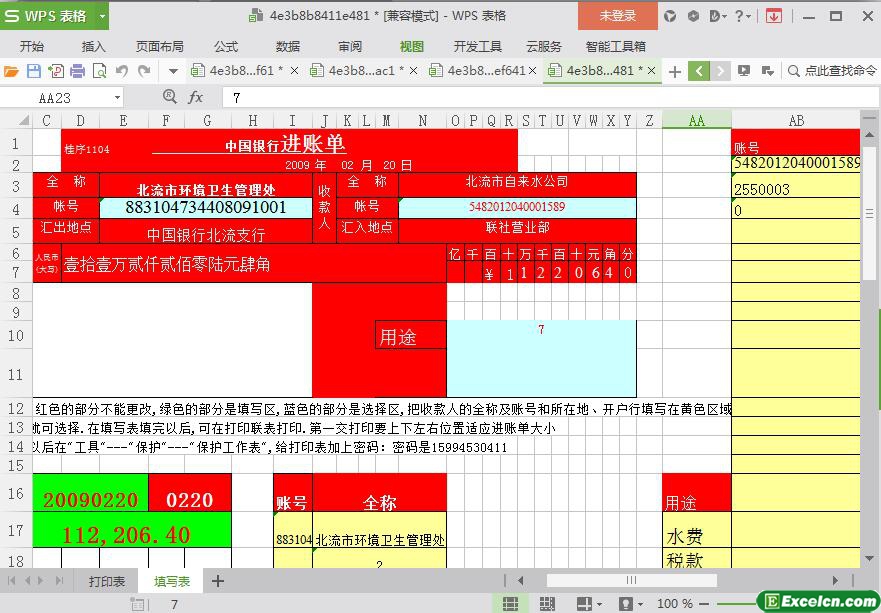
Task: Open the window list dropdown icon
Action: (x=768, y=71)
